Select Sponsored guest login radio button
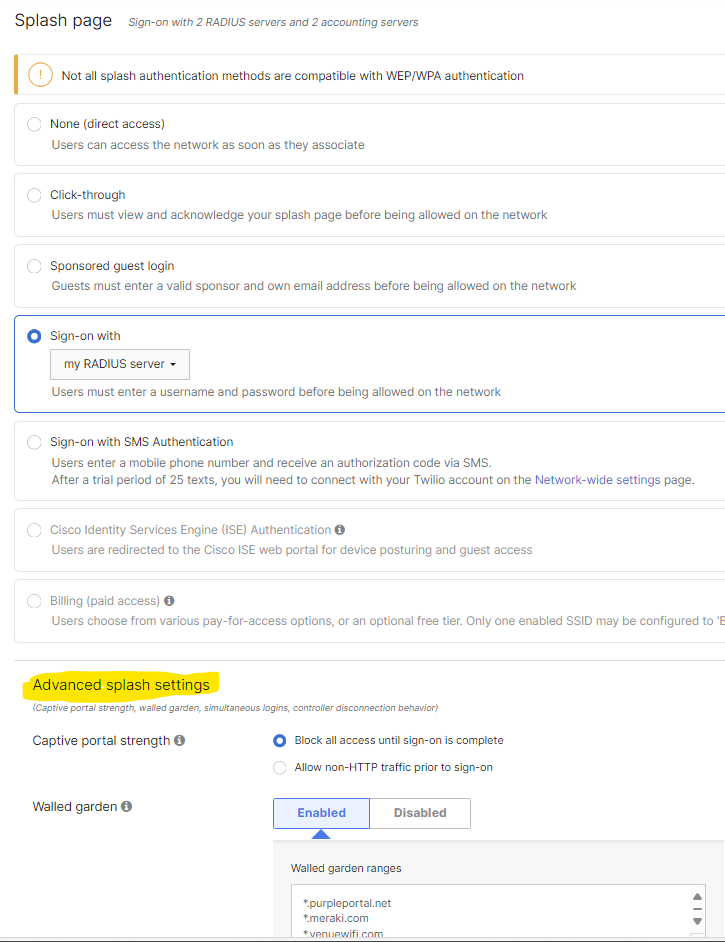 (34, 266)
